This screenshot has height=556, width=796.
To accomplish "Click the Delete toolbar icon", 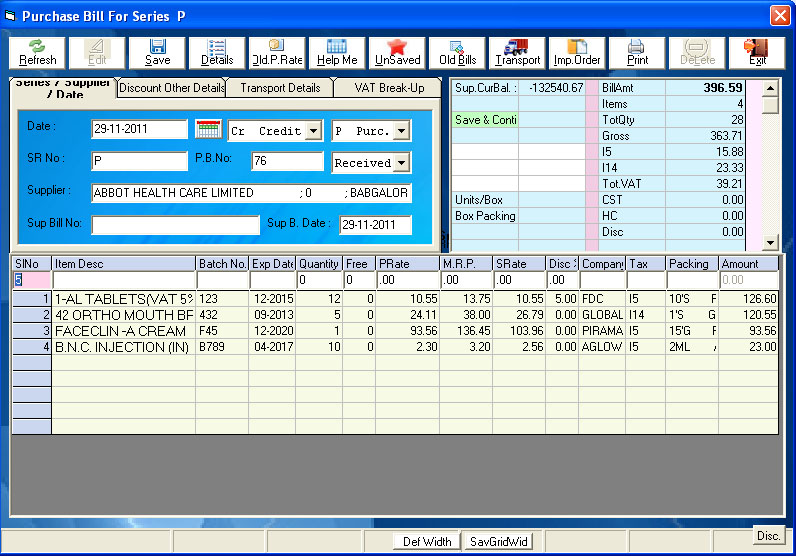I will tap(697, 53).
